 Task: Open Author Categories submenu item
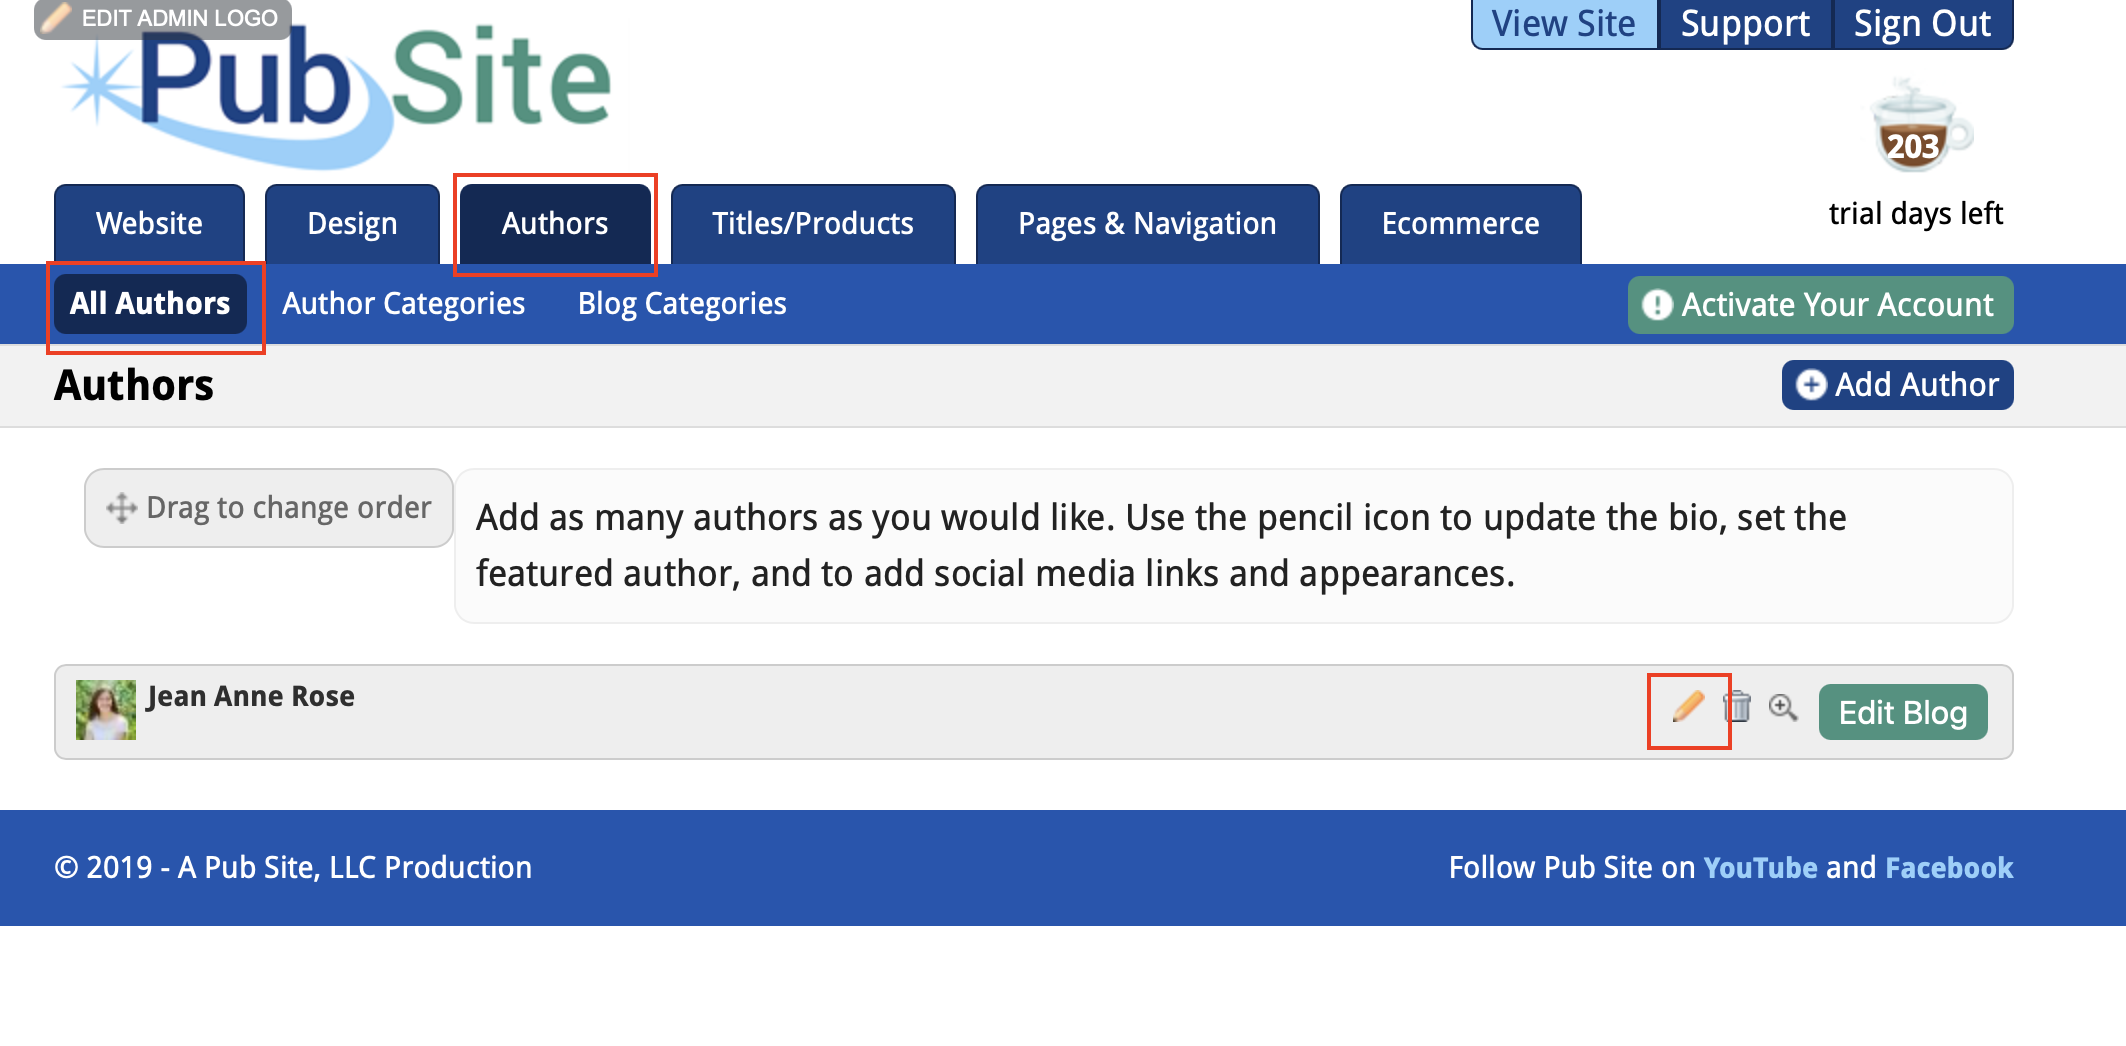(x=403, y=304)
